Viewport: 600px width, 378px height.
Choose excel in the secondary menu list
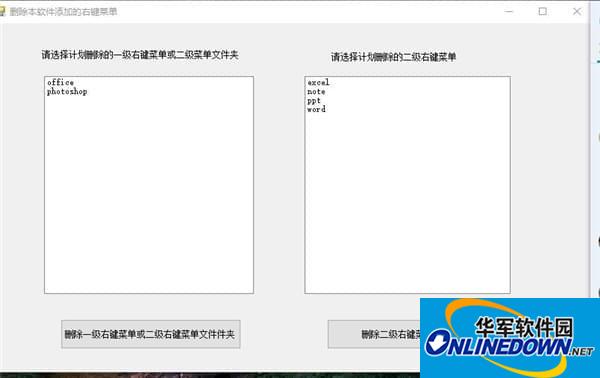pos(318,82)
